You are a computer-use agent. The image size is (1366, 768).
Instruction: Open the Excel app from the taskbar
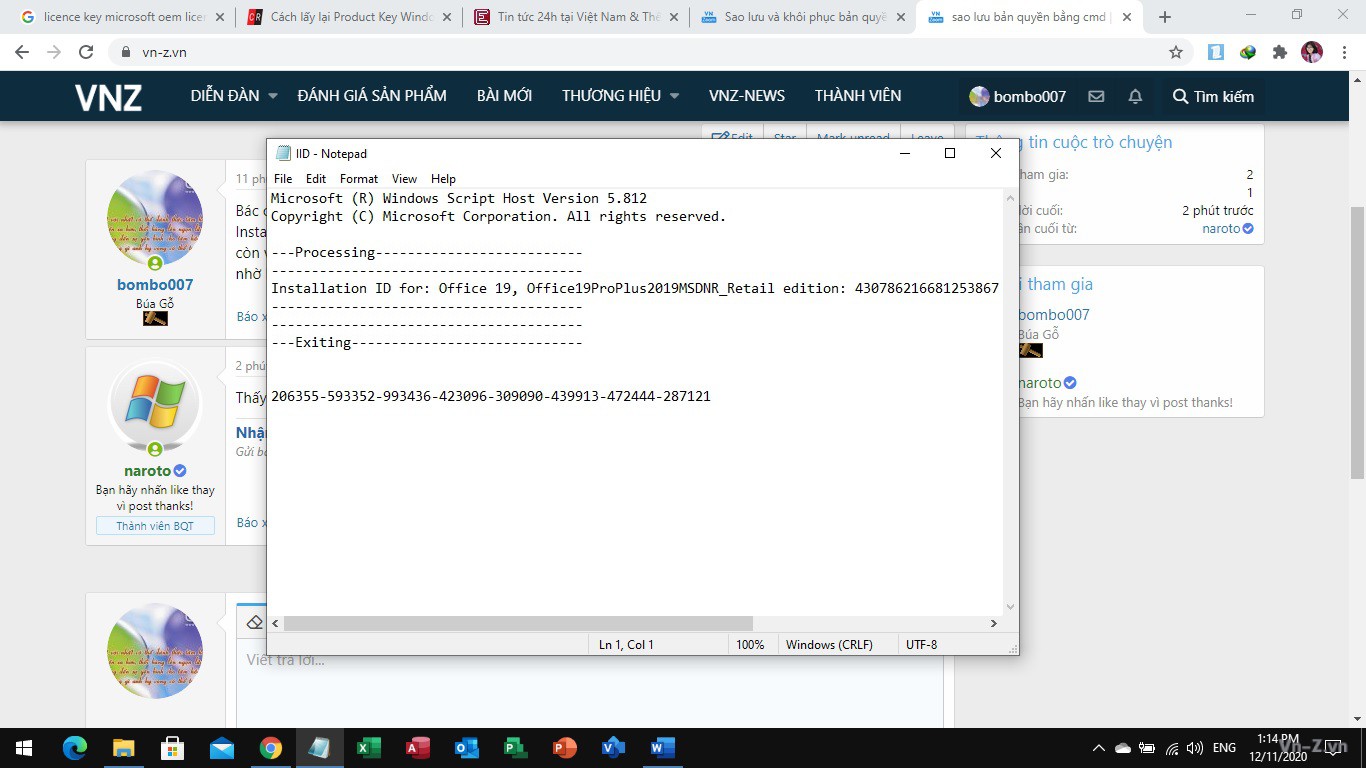coord(368,748)
